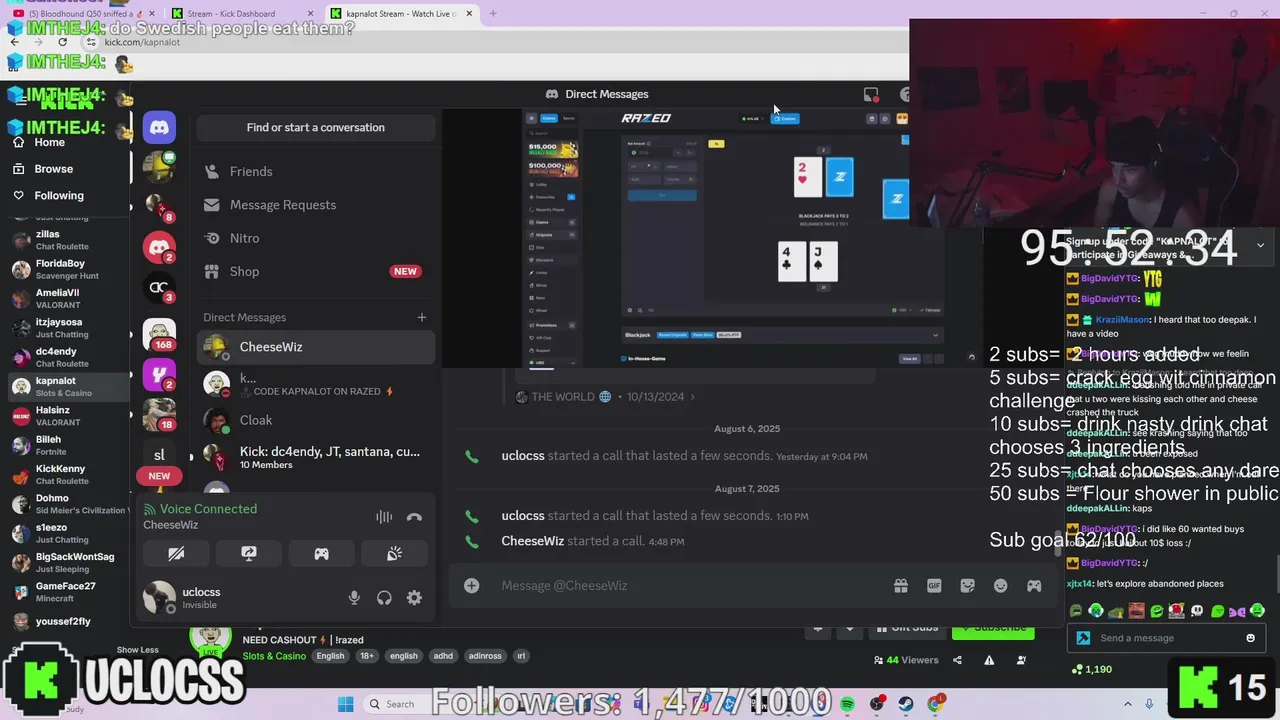
Task: Expand THE WORLD embed arrow
Action: (692, 397)
